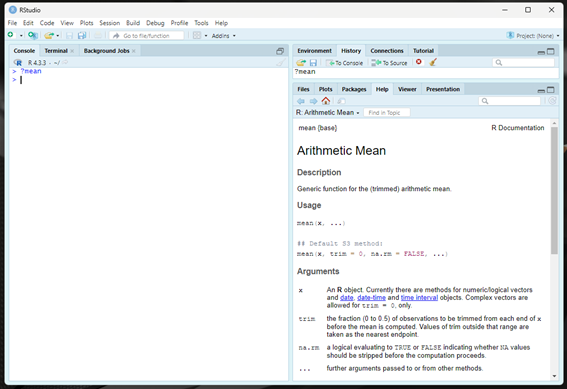Screen dimensions: 567x389
Task: Open the Profile menu
Action: 179,23
